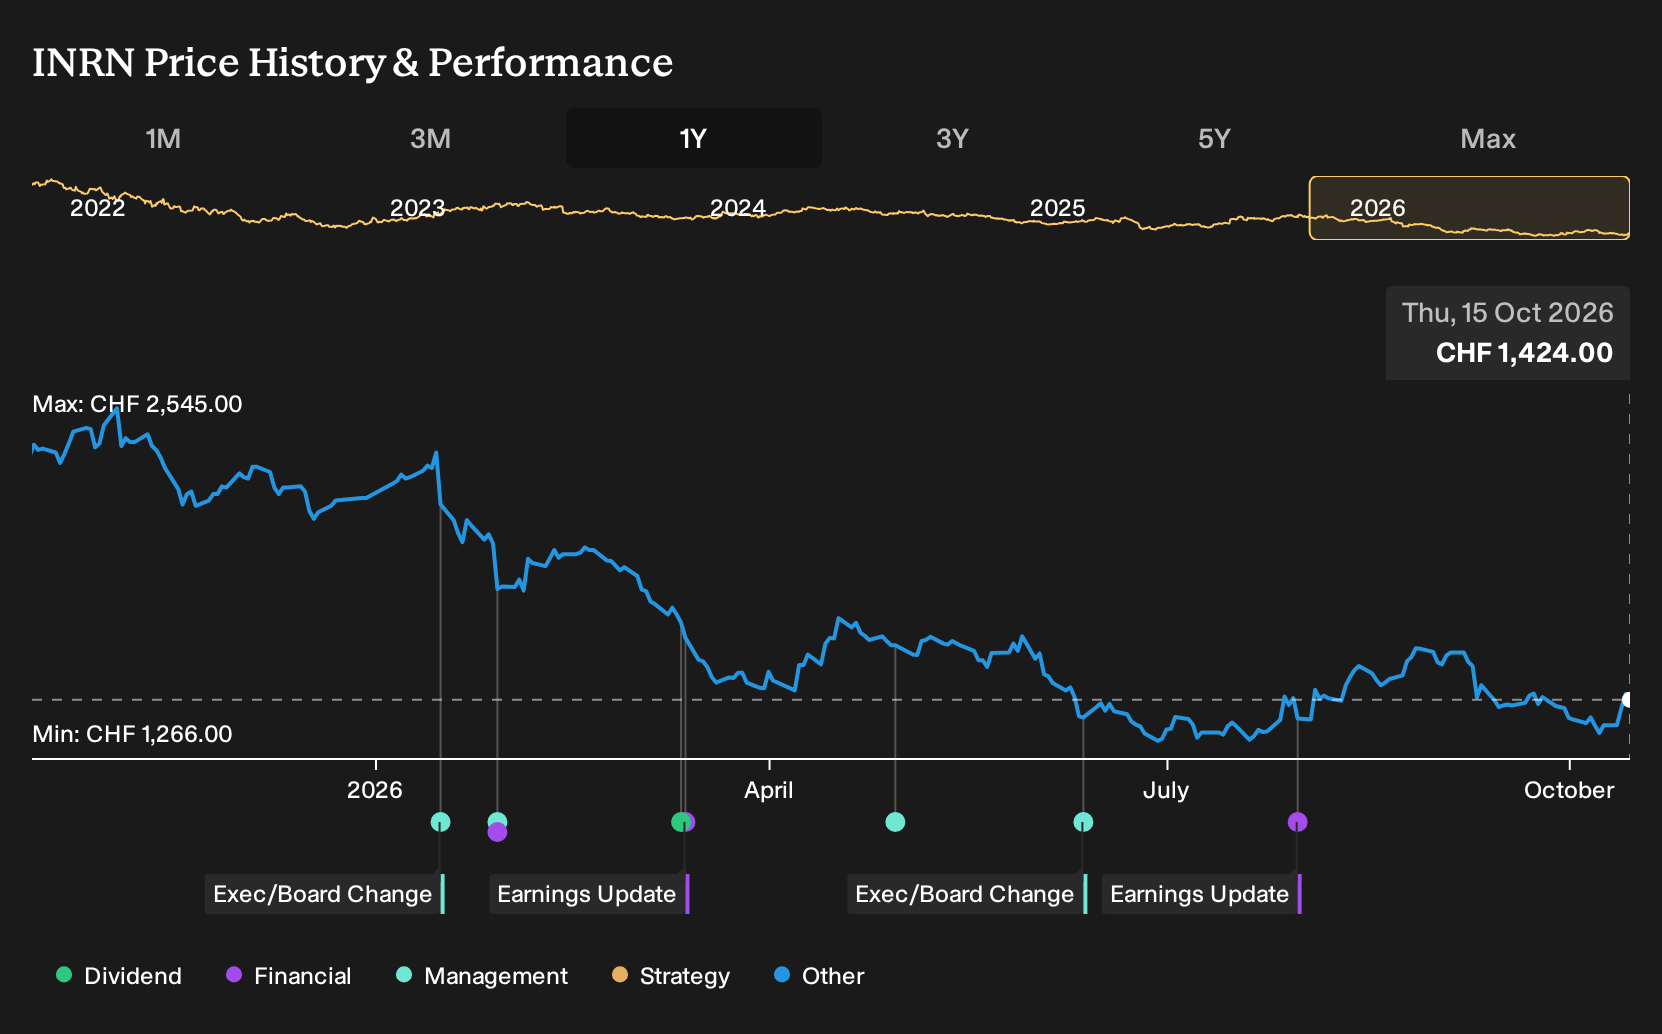Viewport: 1662px width, 1034px height.
Task: Toggle the Other legend filter
Action: point(819,976)
